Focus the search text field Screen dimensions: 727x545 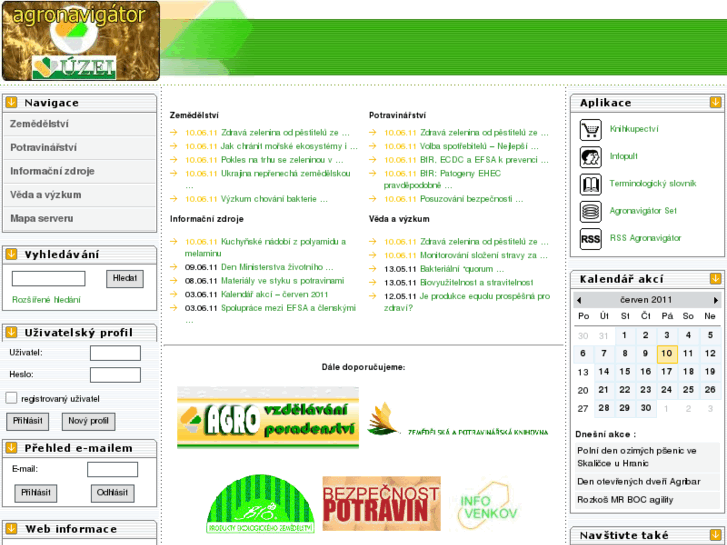[x=49, y=279]
